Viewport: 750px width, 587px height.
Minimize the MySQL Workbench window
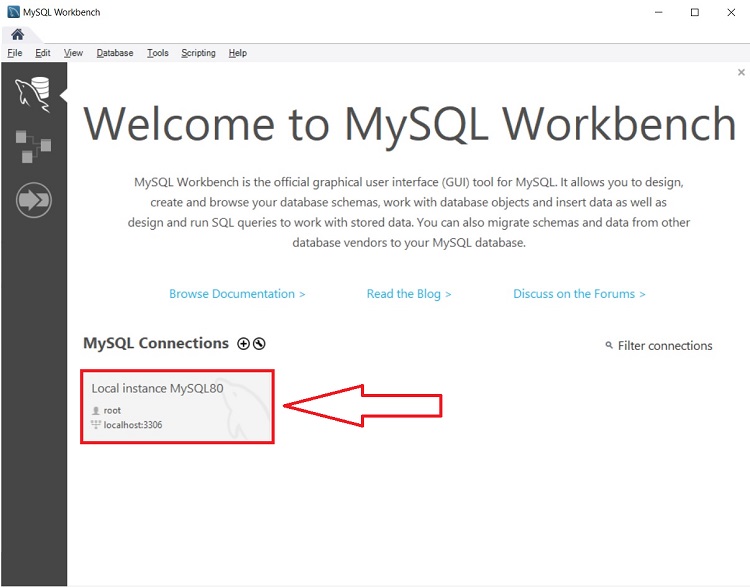tap(659, 12)
